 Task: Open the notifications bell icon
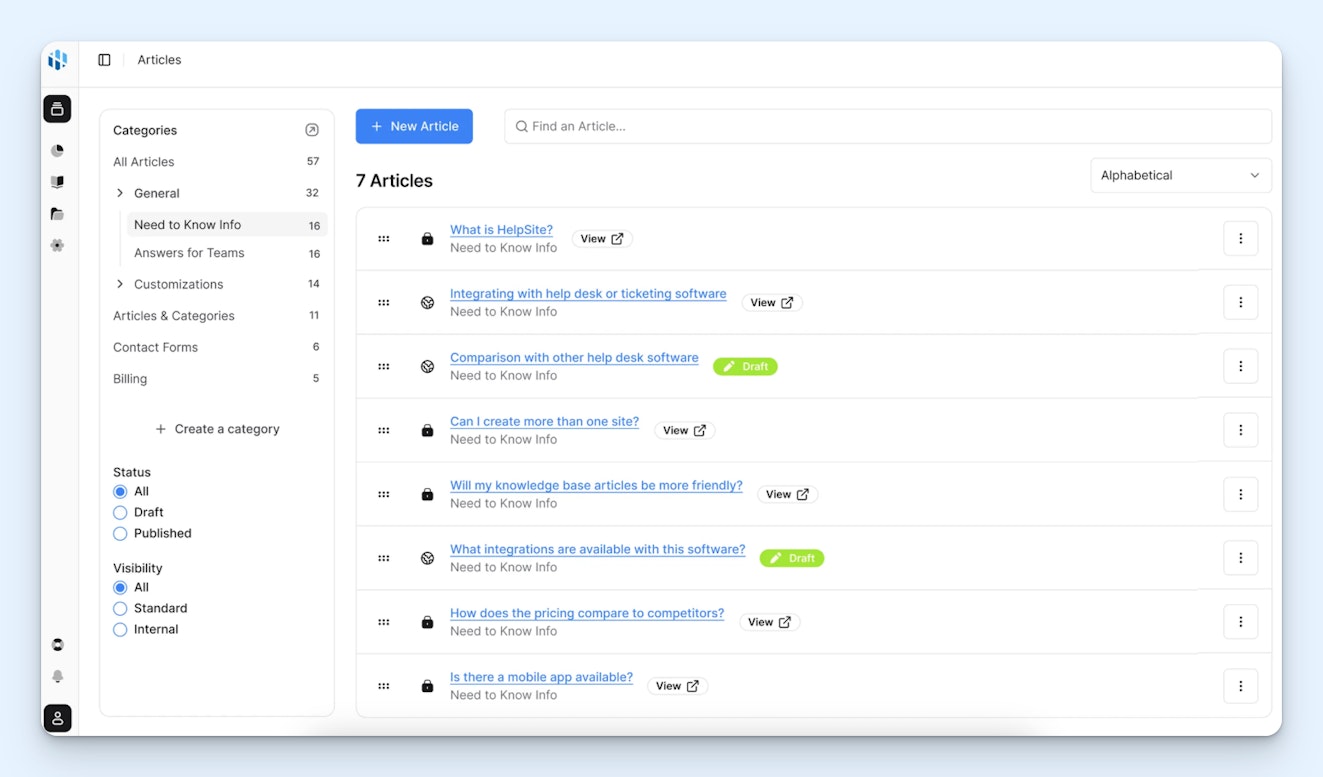pos(57,677)
